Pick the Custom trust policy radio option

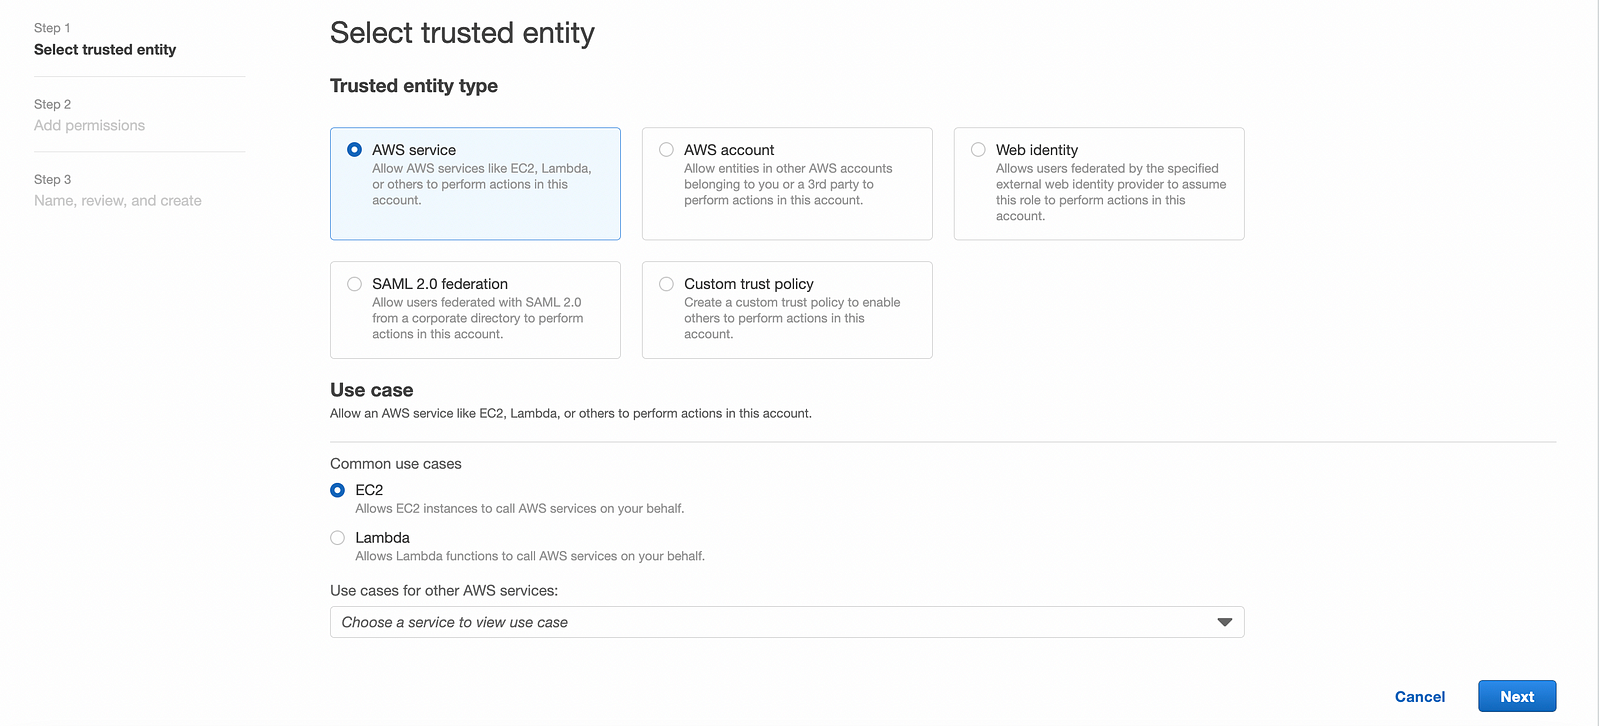point(666,284)
